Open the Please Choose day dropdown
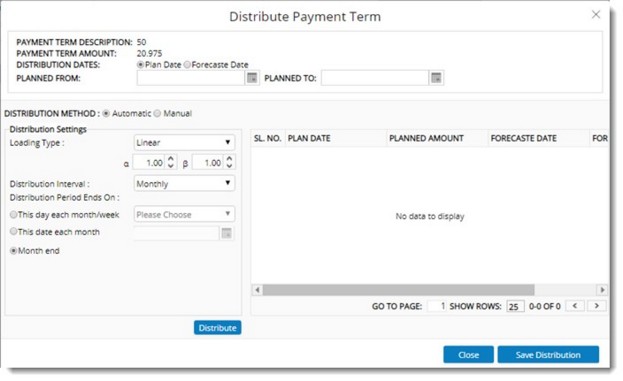Screen dimensions: 623x381 click(184, 215)
